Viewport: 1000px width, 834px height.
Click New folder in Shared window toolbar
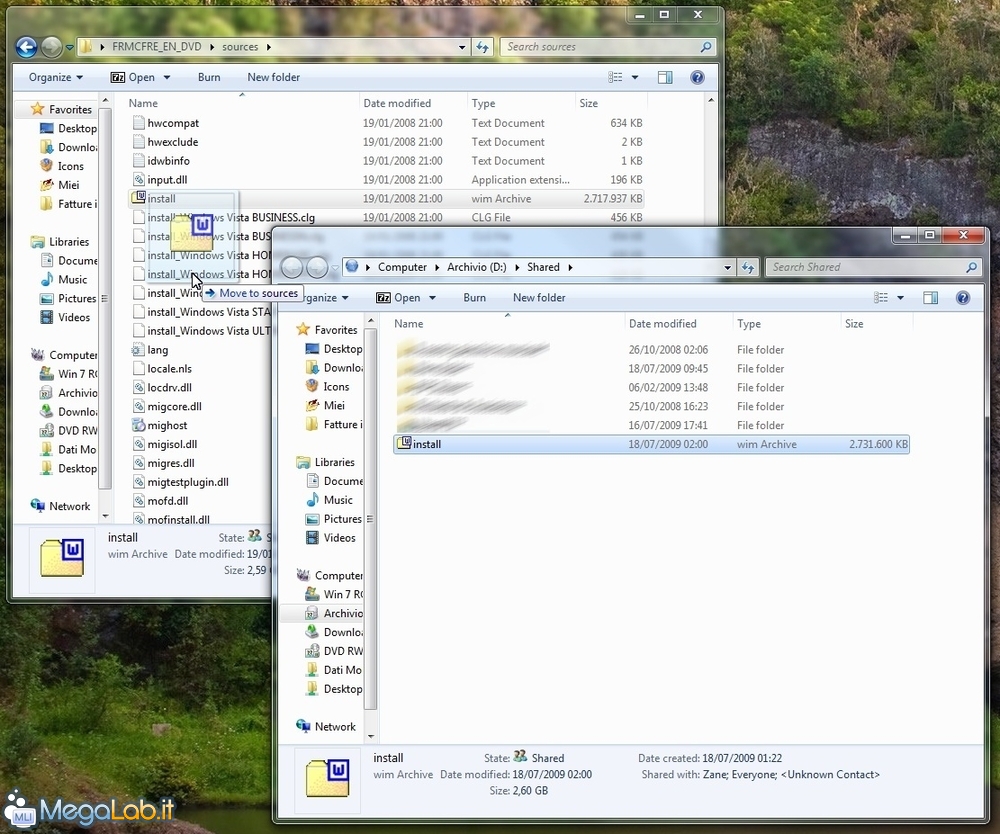539,298
